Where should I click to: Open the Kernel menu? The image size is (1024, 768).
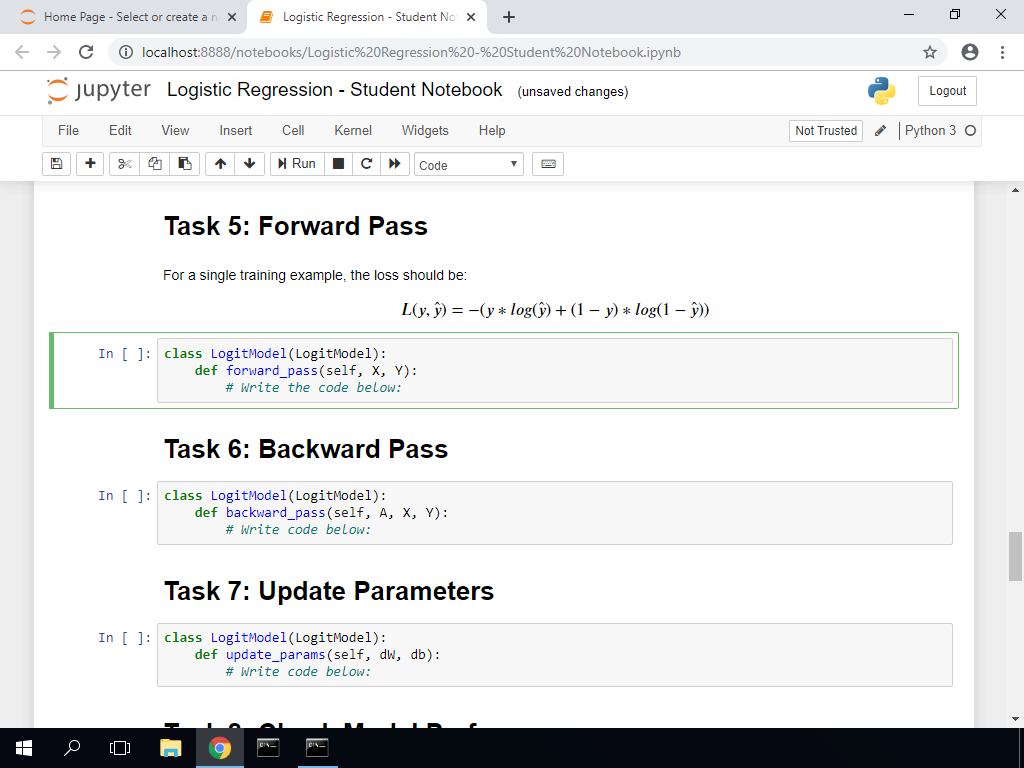pos(353,131)
